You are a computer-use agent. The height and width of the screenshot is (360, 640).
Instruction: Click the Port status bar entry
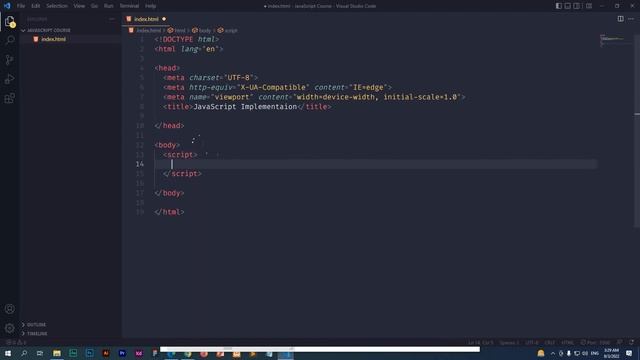coord(595,342)
